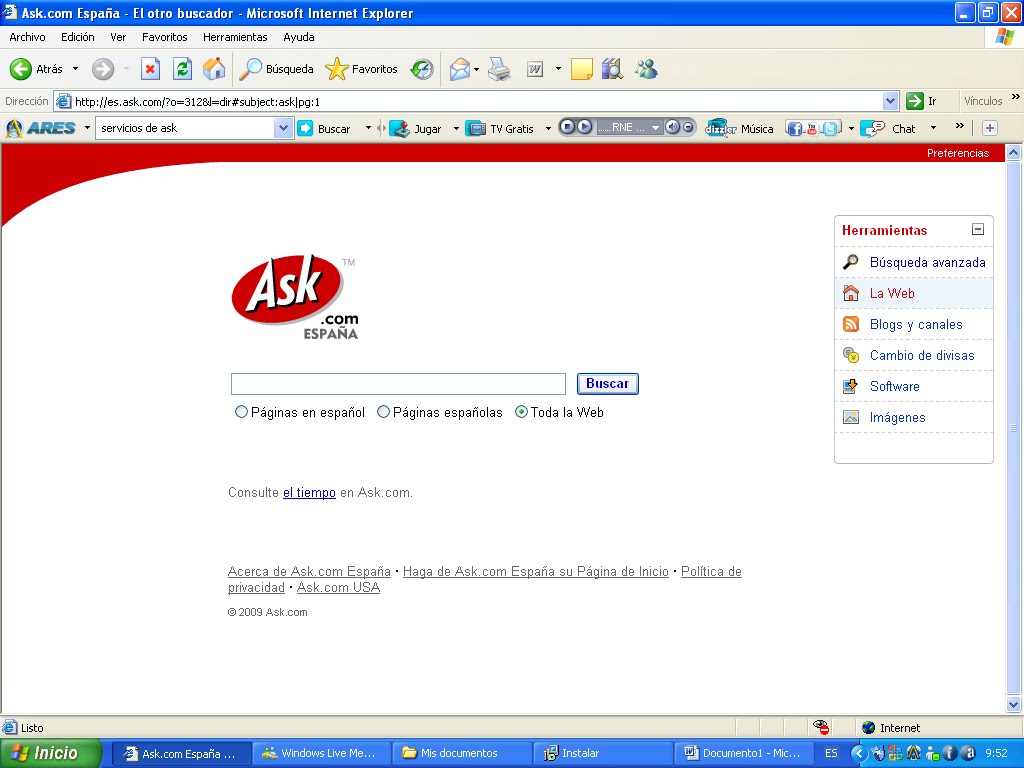Collapse the Herramientas panel
Image resolution: width=1024 pixels, height=768 pixels.
977,230
